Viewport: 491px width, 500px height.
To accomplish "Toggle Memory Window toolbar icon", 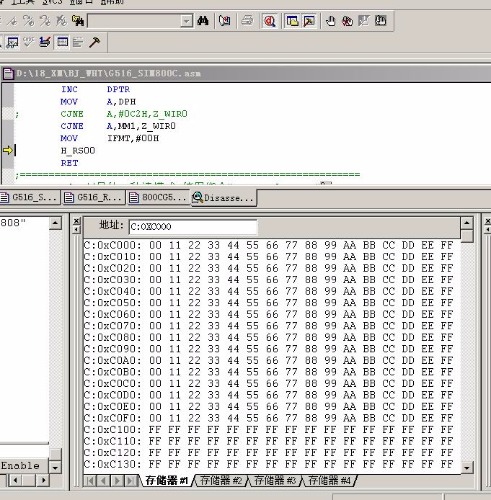I will pyautogui.click(x=62, y=42).
